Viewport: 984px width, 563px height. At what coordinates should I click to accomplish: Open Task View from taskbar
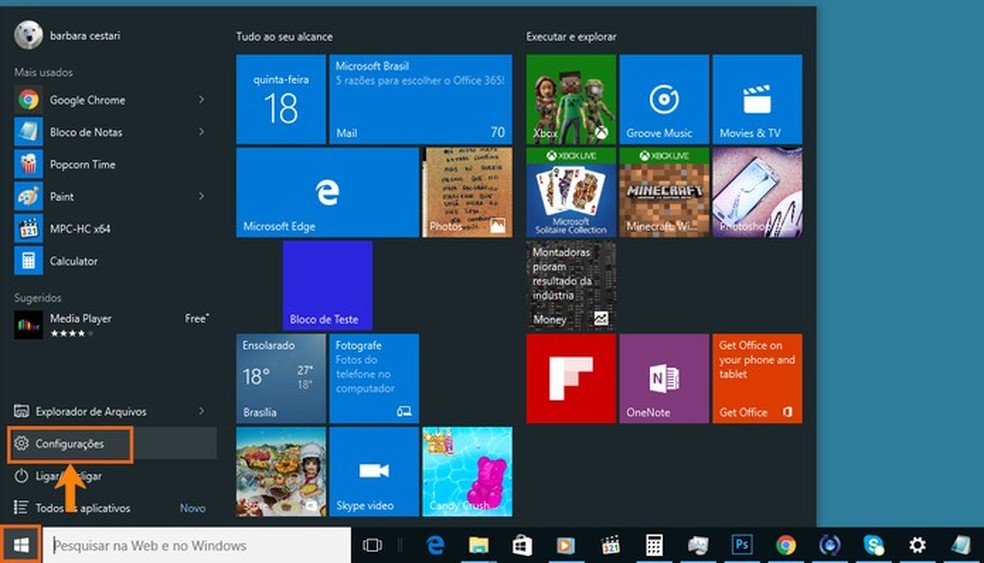[x=372, y=545]
